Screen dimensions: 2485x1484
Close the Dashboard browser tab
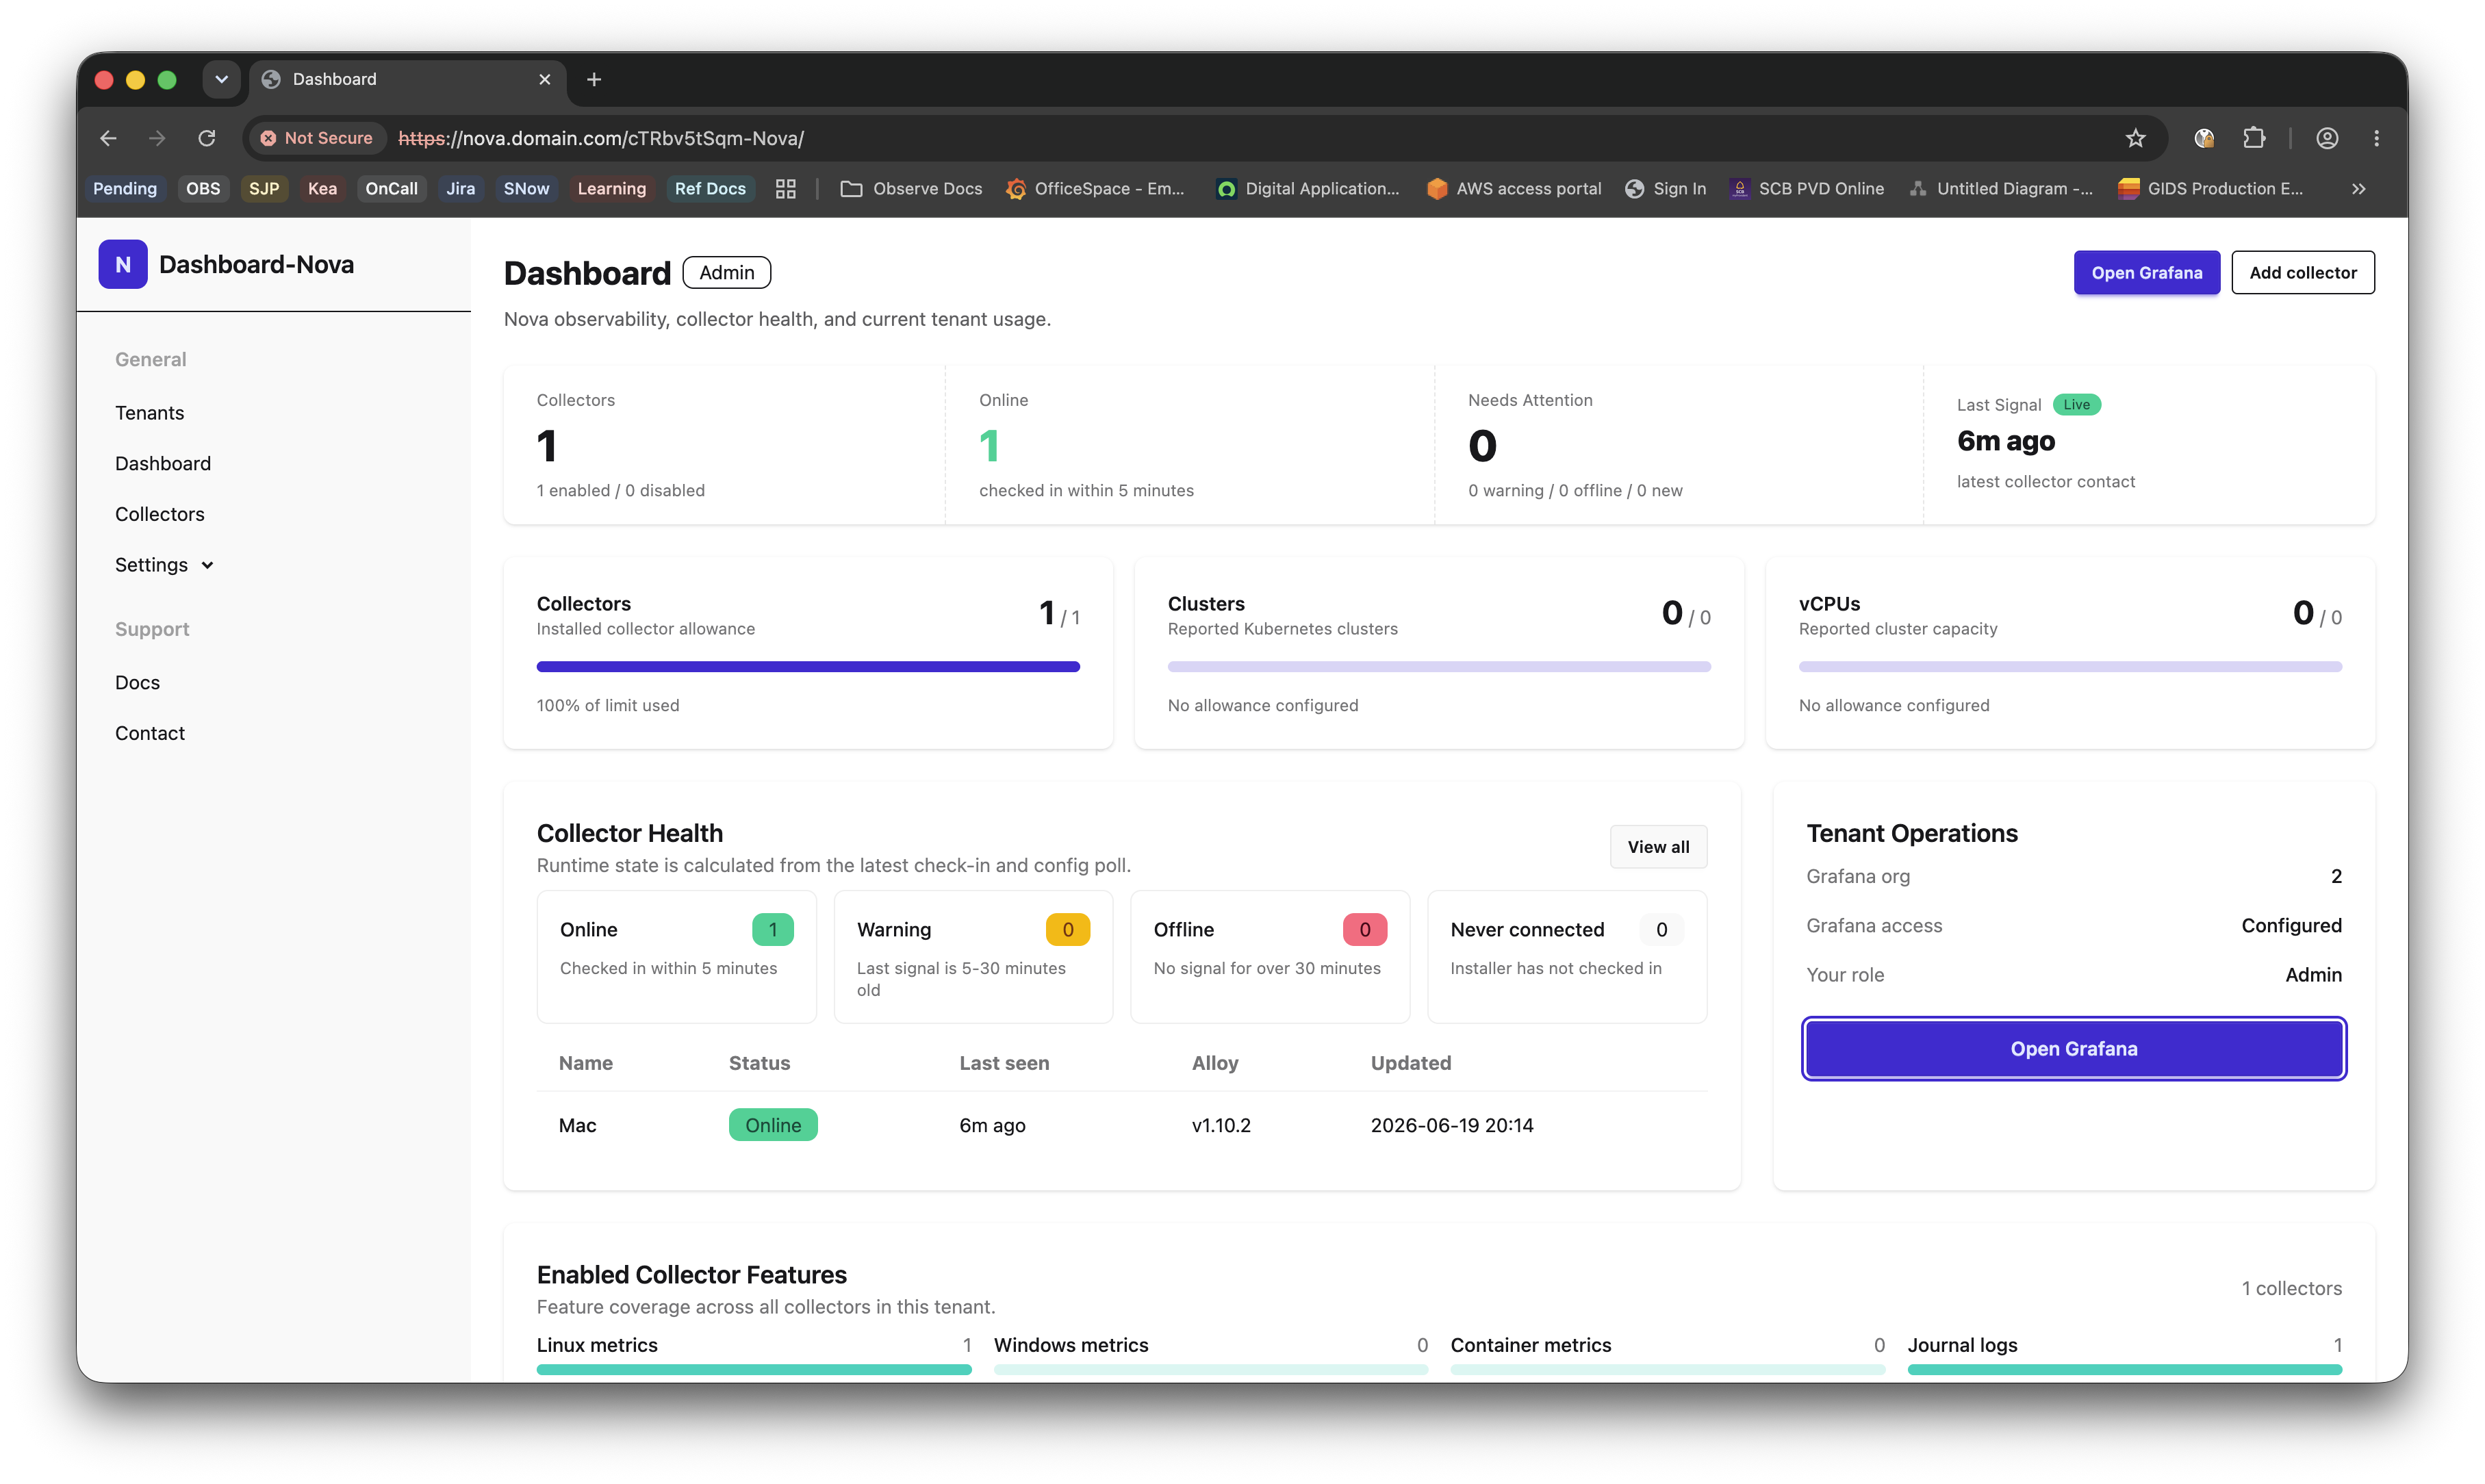pyautogui.click(x=545, y=79)
